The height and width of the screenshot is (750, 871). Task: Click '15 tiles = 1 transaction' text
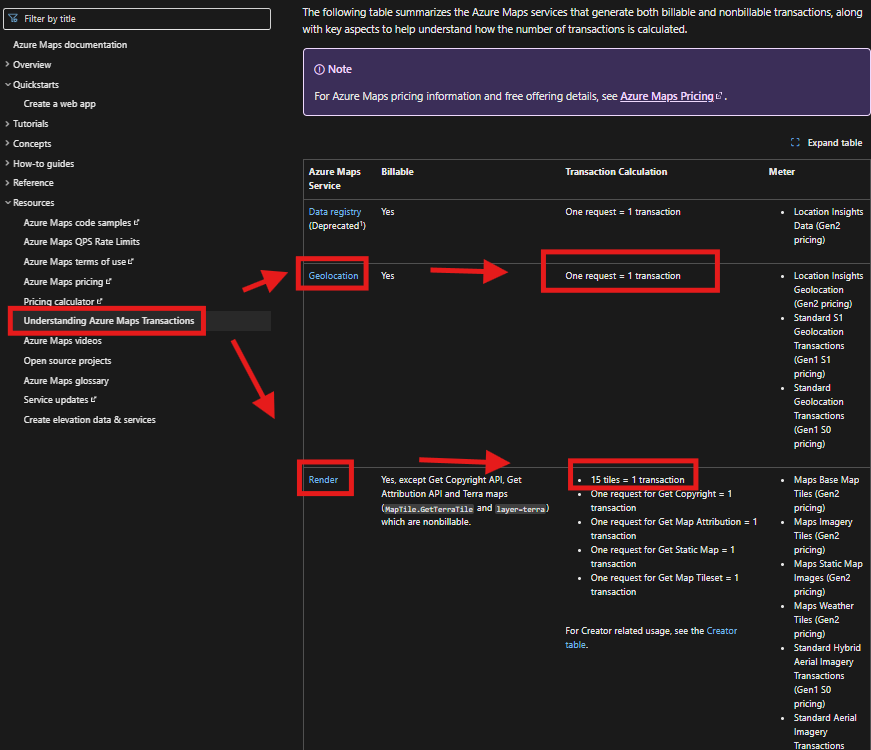(637, 479)
